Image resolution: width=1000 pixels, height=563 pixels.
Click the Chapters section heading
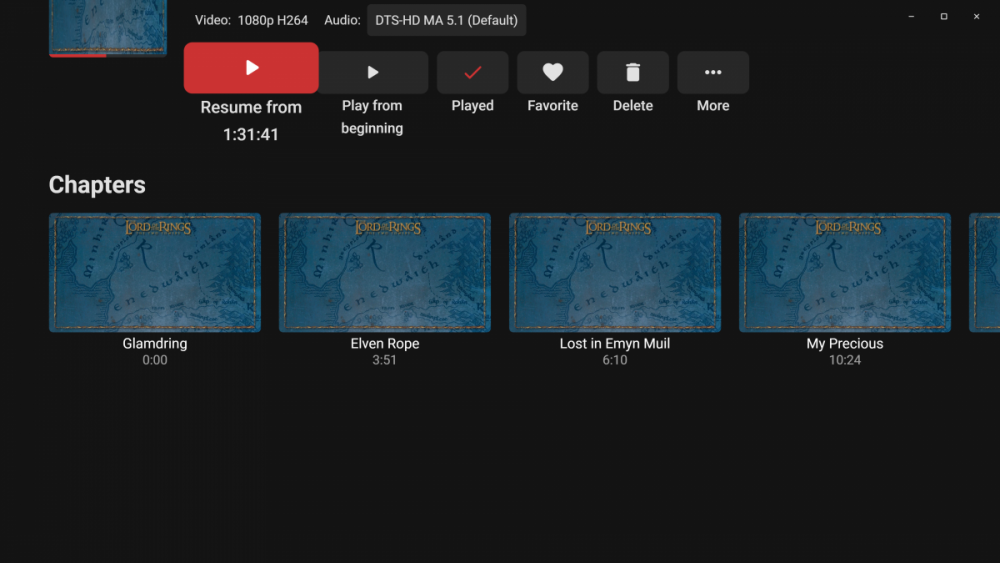click(x=97, y=185)
